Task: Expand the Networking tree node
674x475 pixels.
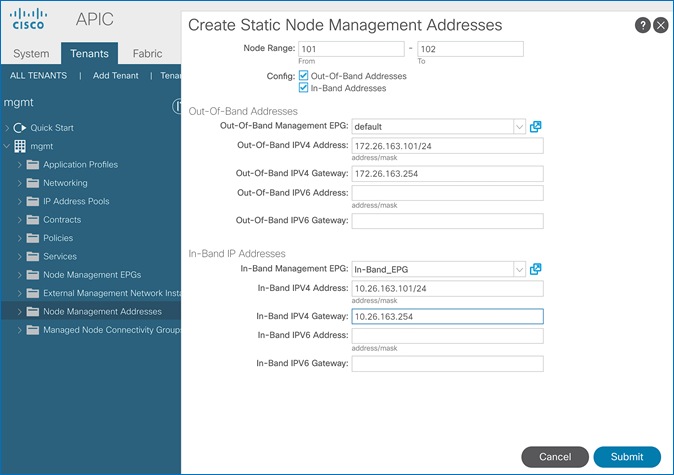Action: tap(20, 183)
